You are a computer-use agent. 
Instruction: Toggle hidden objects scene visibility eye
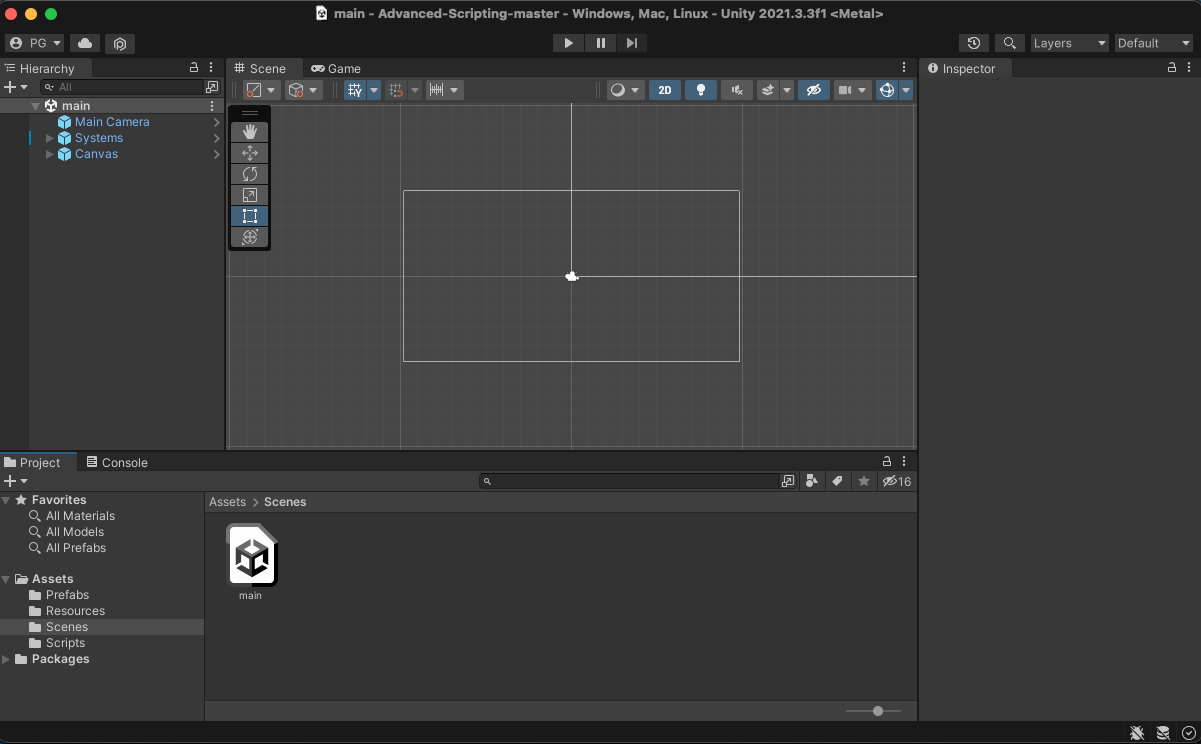pyautogui.click(x=814, y=90)
